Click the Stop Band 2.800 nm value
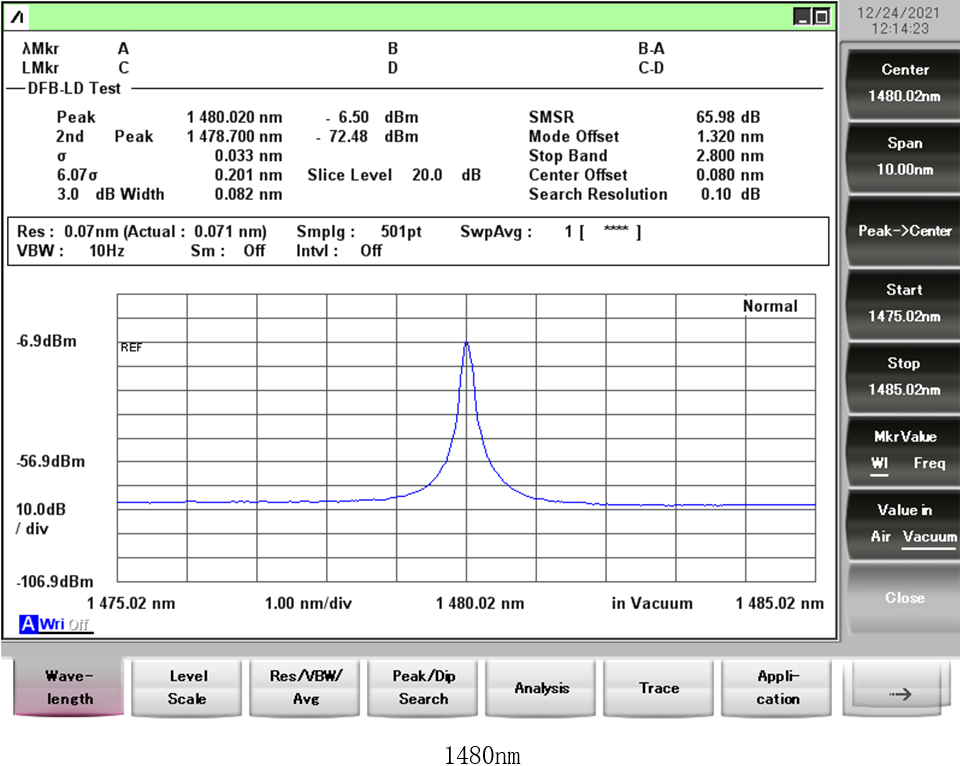 [730, 156]
